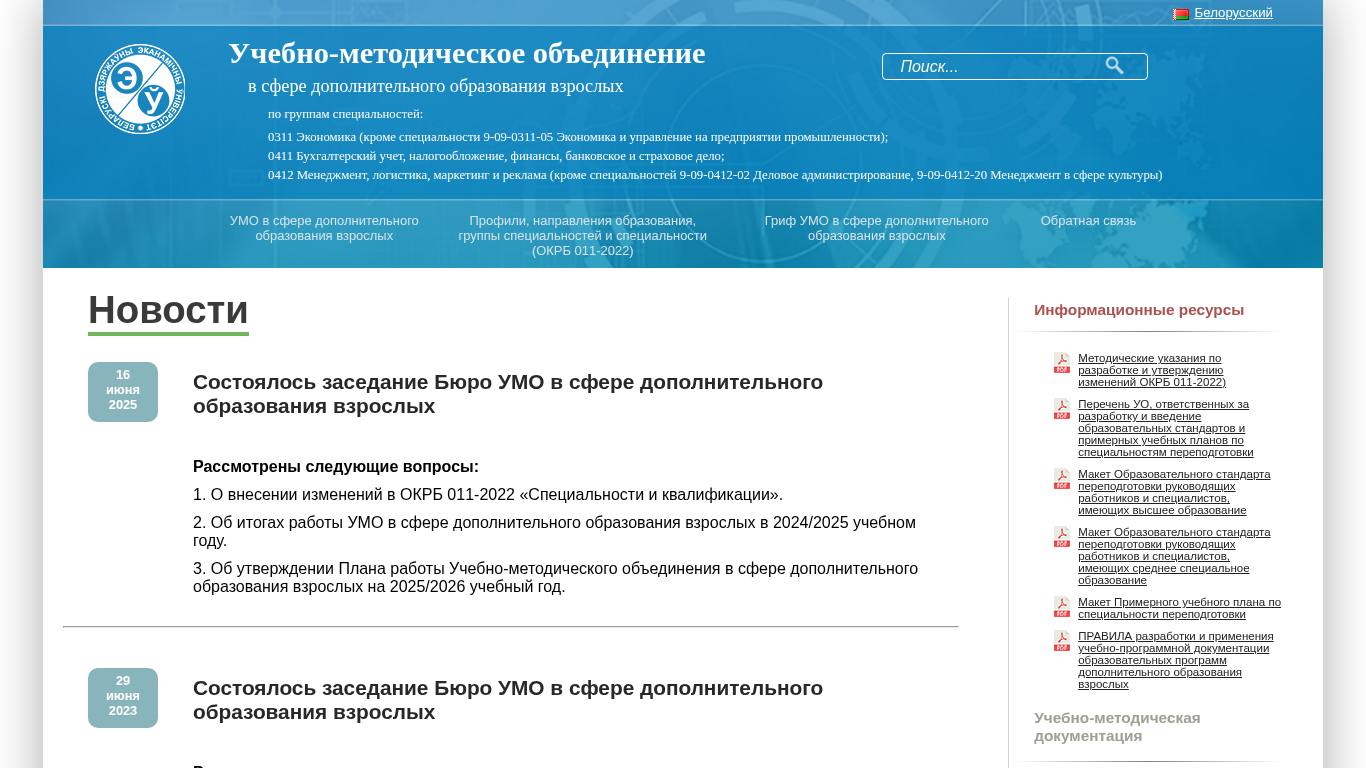
Task: Click the text по группам специальностей
Action: pos(346,114)
